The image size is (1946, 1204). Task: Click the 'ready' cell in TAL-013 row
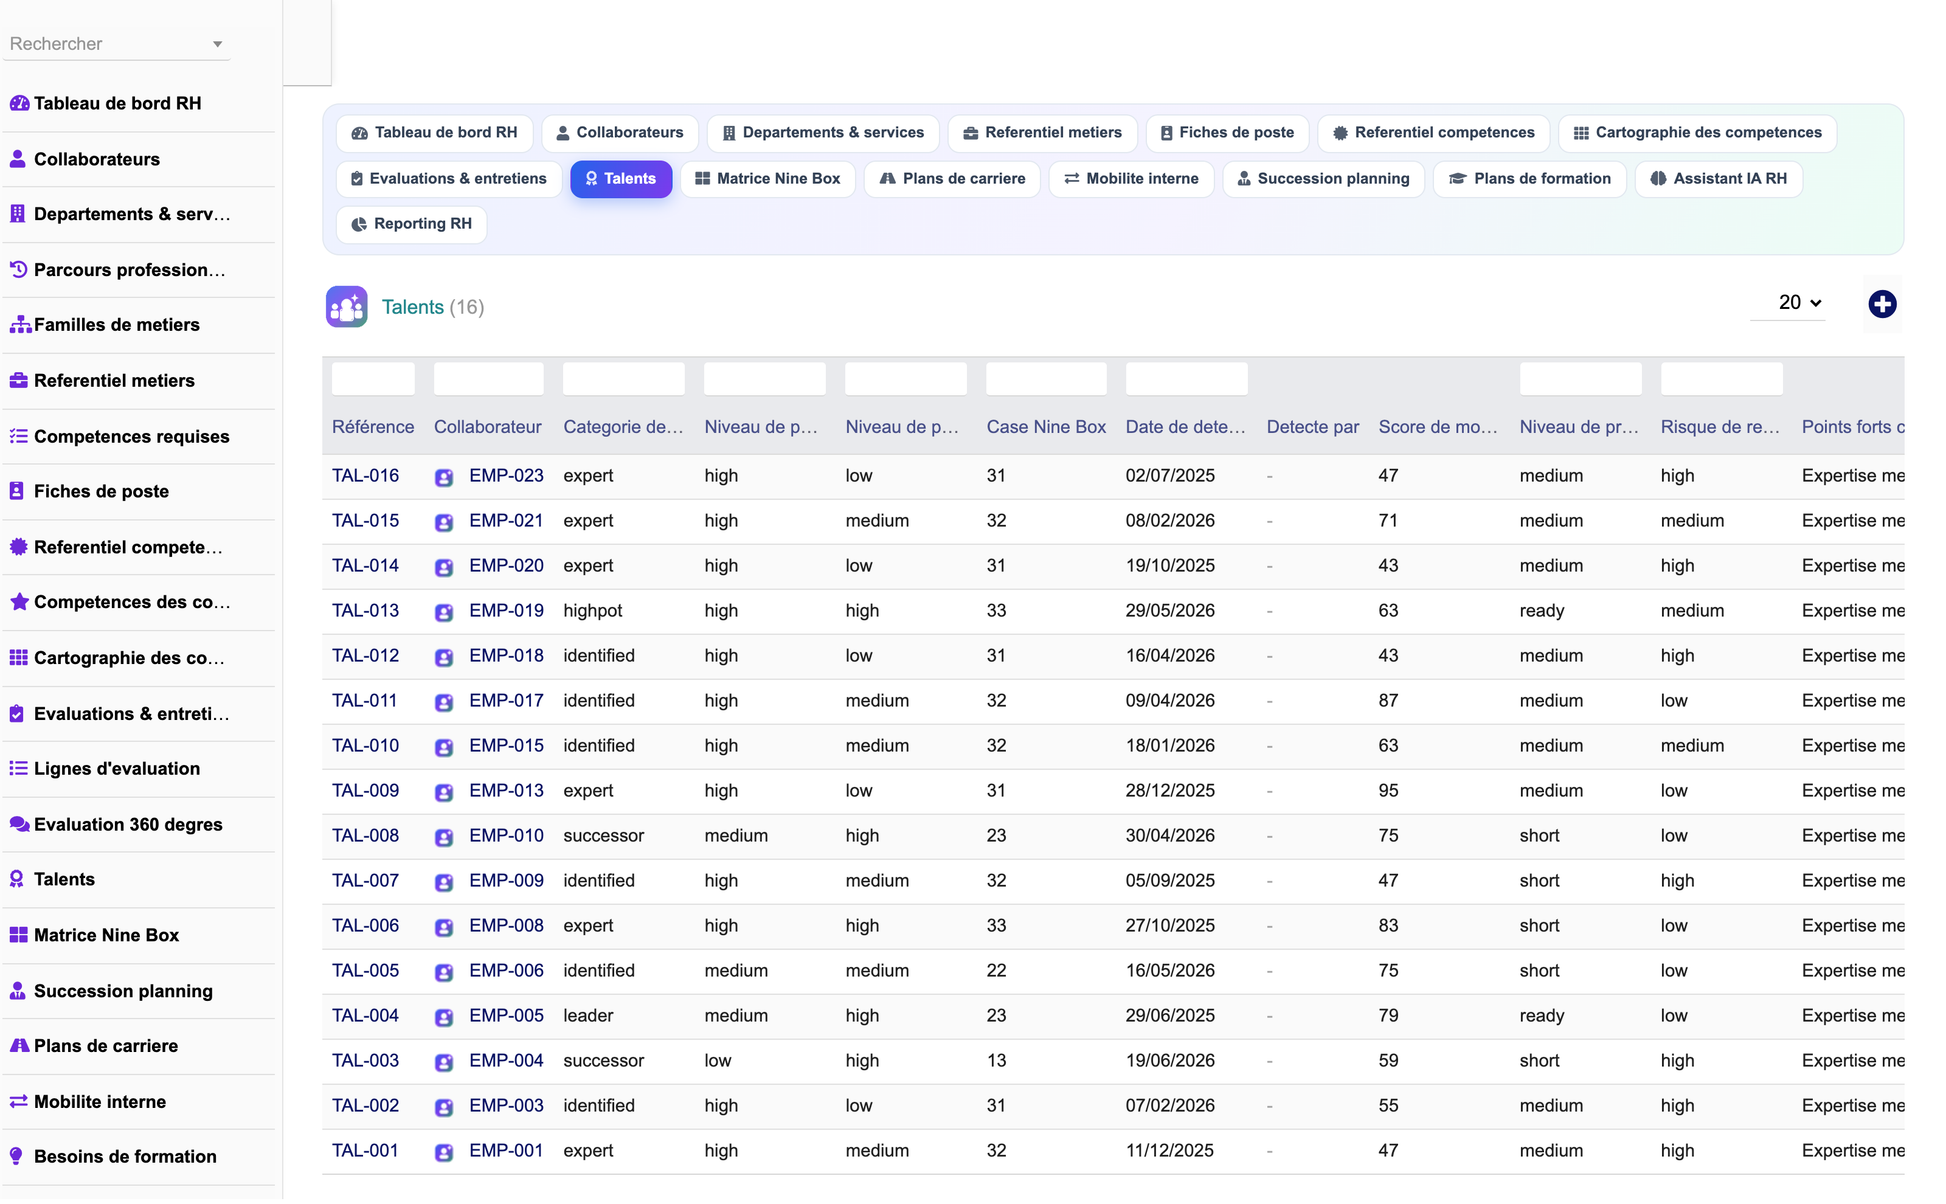click(x=1542, y=611)
